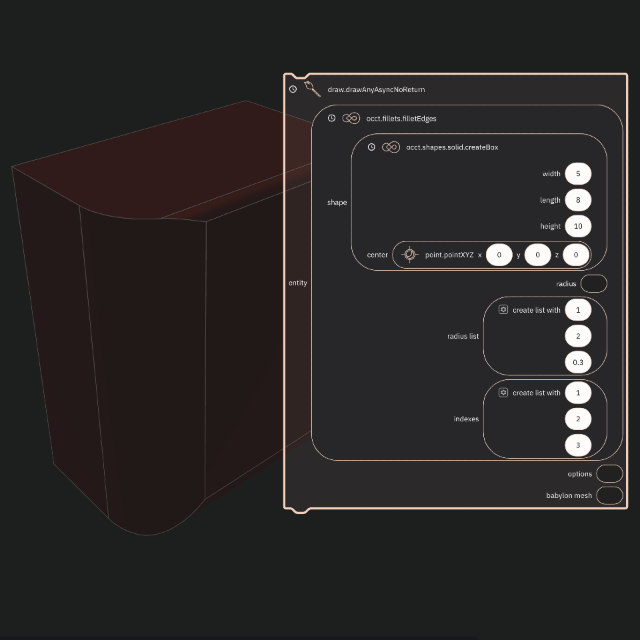Viewport: 640px width, 640px height.
Task: Click the crosshair icon on the point.pointXYZ block
Action: 409,255
